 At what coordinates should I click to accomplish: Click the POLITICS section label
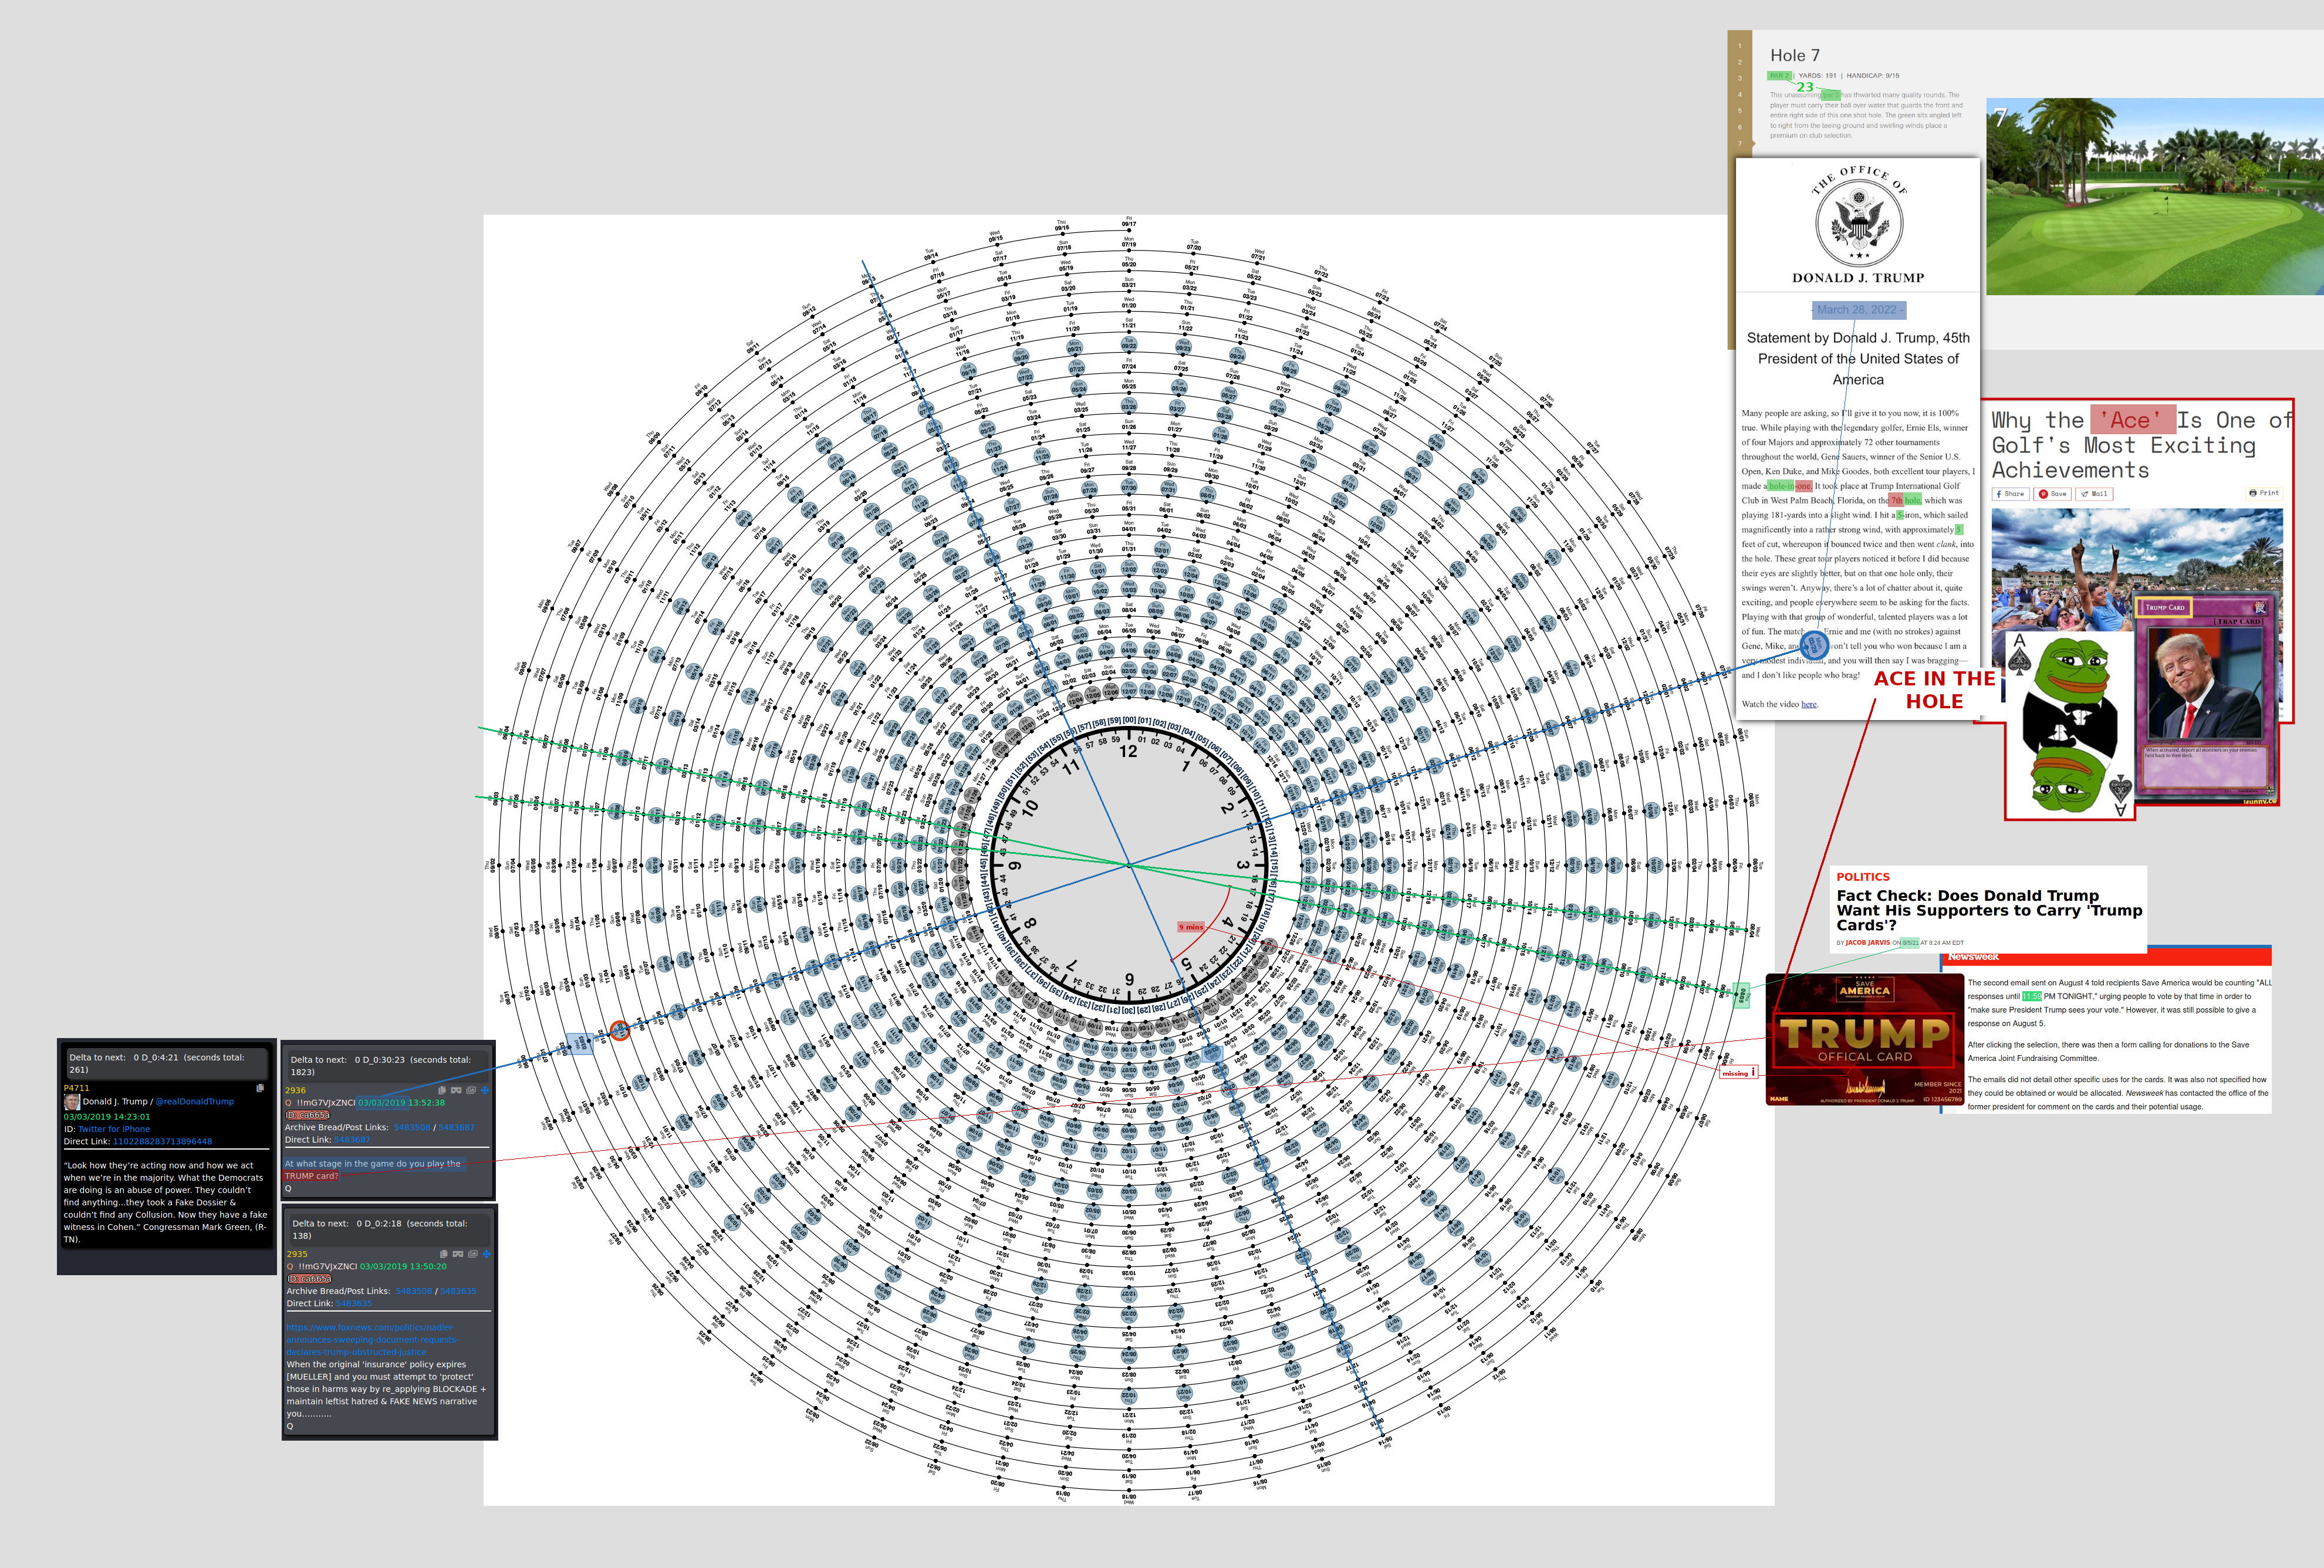tap(1863, 877)
